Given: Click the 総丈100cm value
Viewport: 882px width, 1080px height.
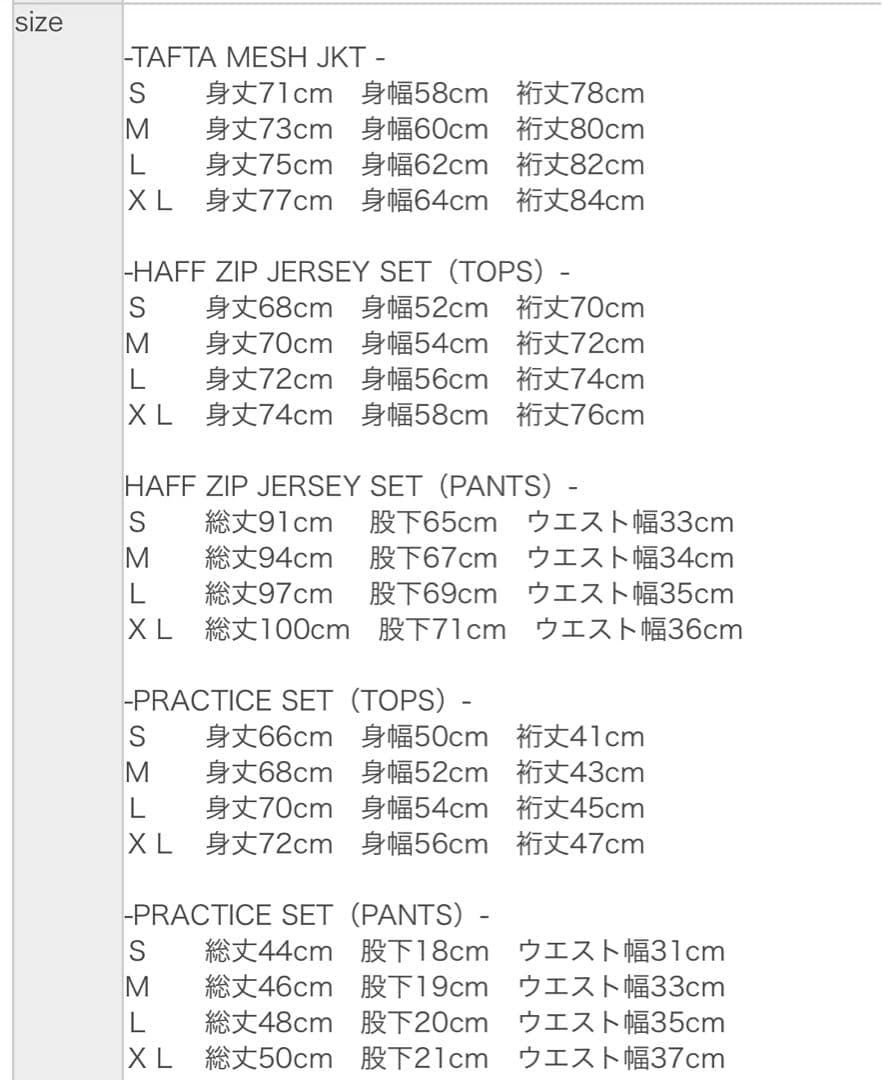Looking at the screenshot, I should pyautogui.click(x=277, y=630).
